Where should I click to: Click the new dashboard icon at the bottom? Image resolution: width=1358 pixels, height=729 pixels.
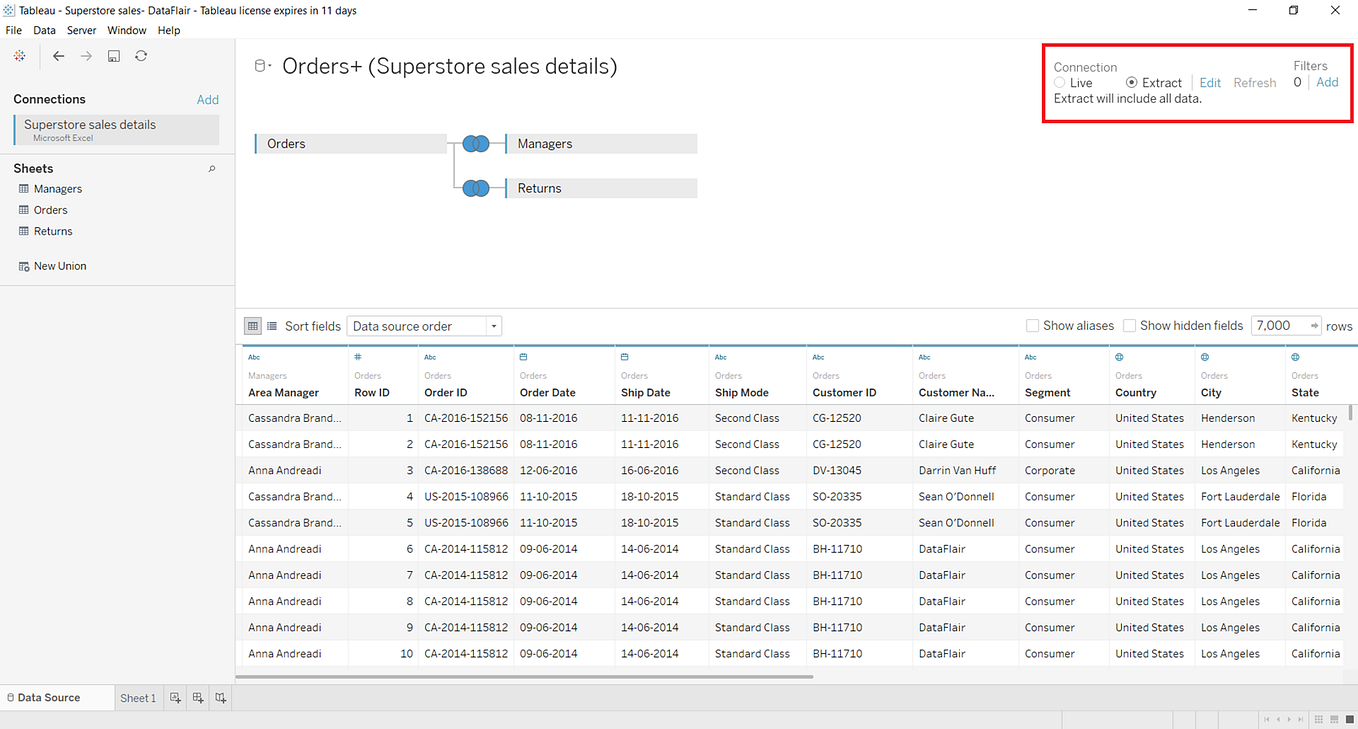click(x=198, y=698)
